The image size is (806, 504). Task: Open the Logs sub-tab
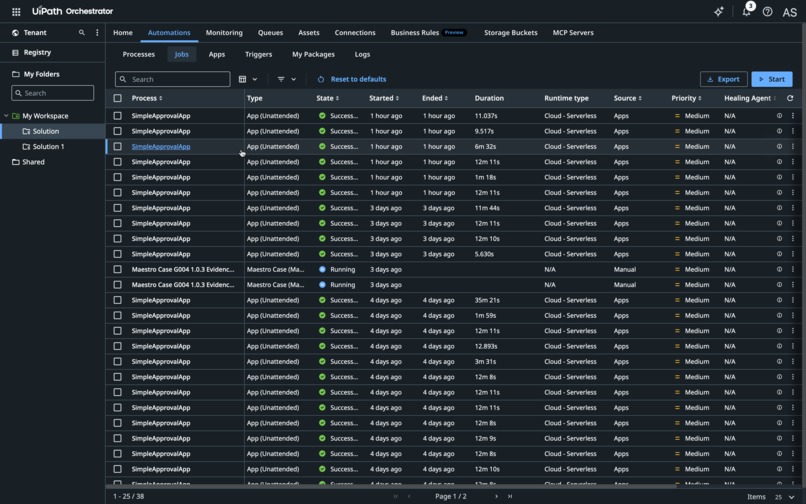pyautogui.click(x=362, y=54)
